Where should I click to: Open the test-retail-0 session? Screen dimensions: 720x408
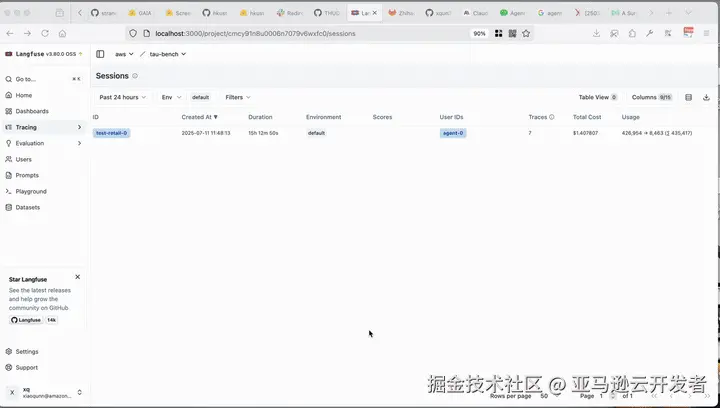pos(112,133)
